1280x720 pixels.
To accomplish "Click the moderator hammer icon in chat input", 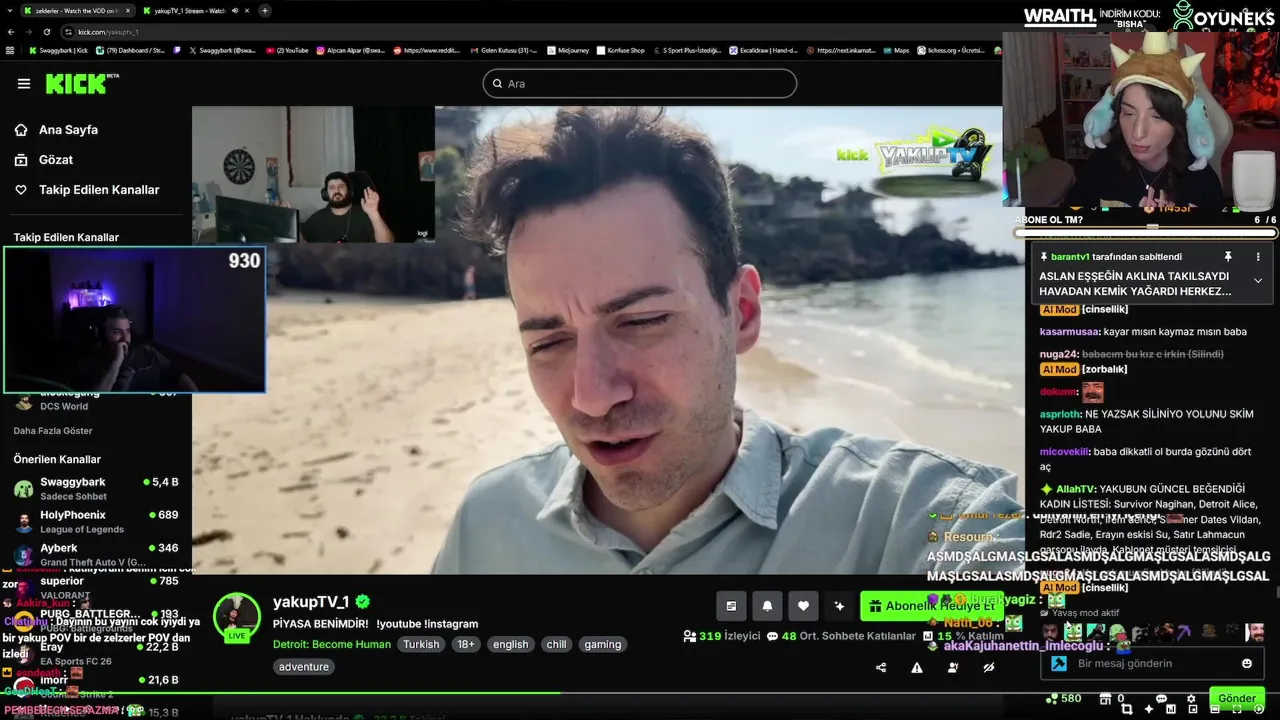I will pyautogui.click(x=1059, y=663).
